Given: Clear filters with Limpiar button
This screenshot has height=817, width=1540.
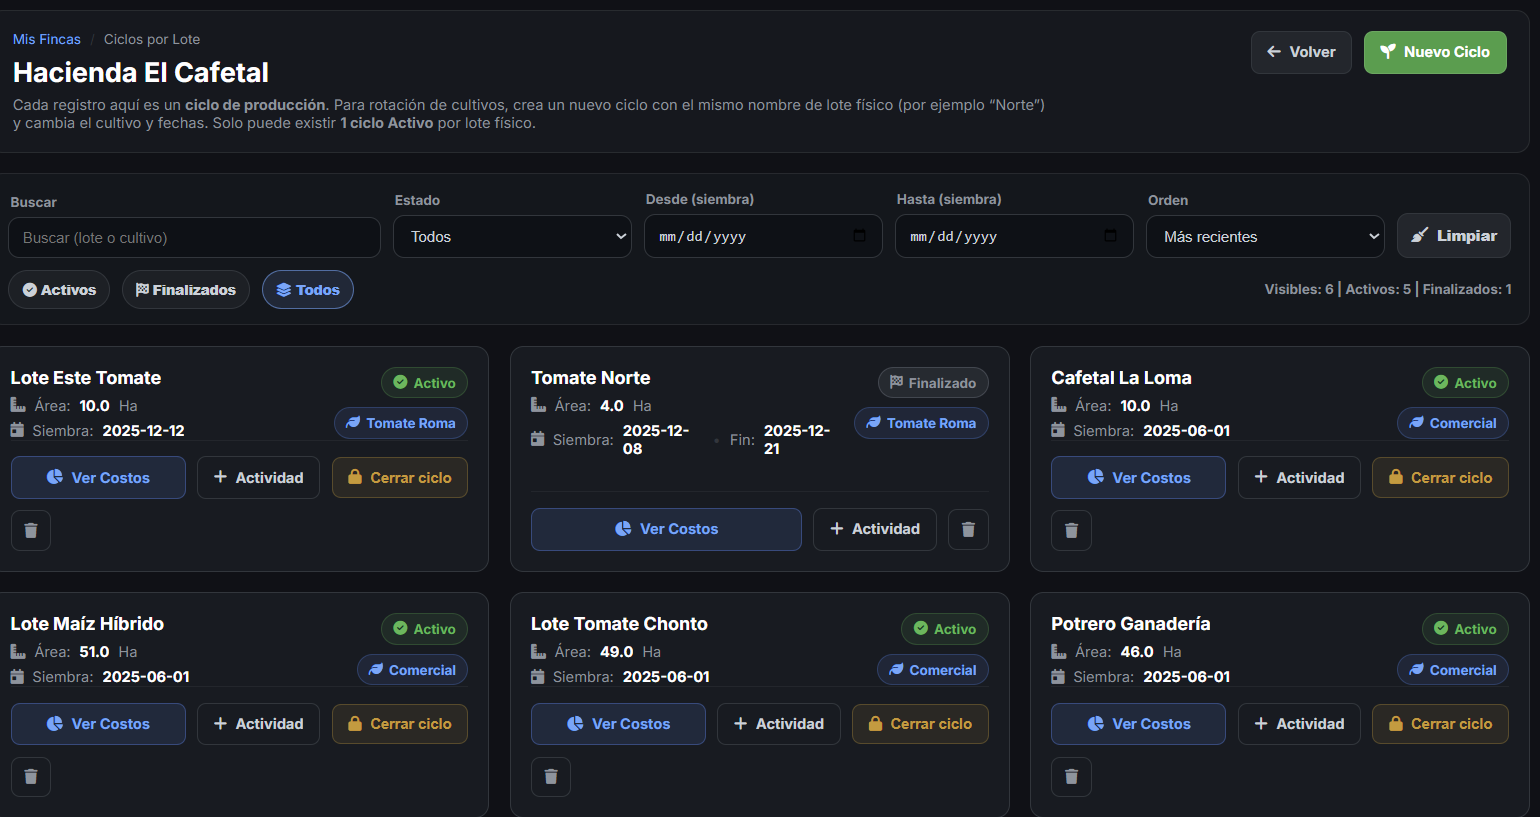Looking at the screenshot, I should 1453,236.
